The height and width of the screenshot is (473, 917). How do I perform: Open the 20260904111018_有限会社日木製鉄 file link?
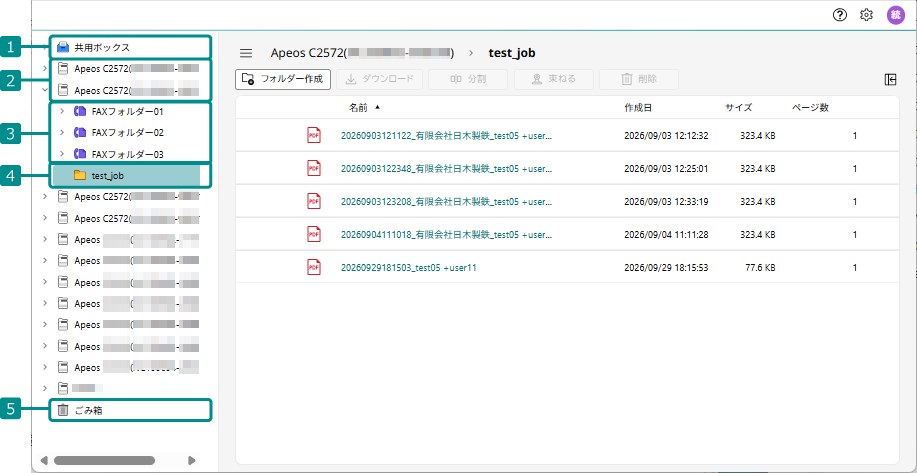pos(446,234)
